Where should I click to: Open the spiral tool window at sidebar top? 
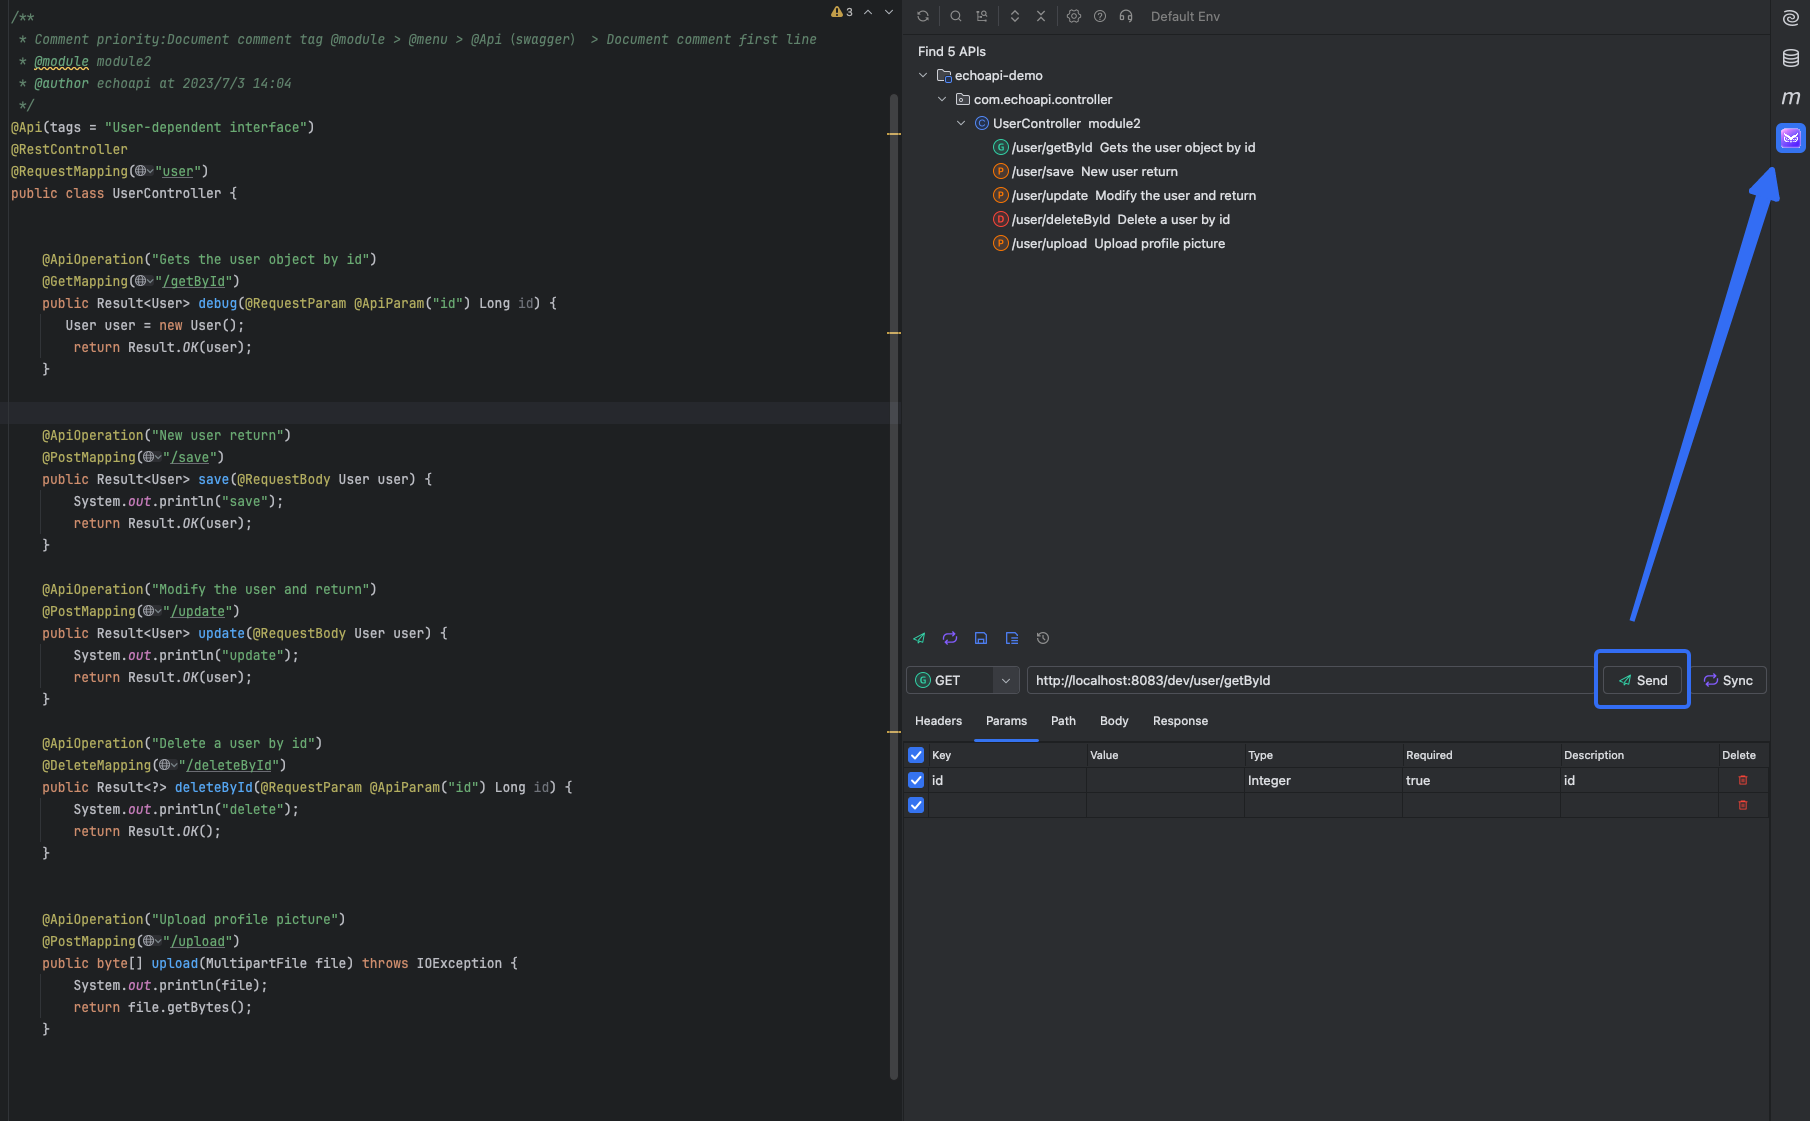tap(1791, 18)
